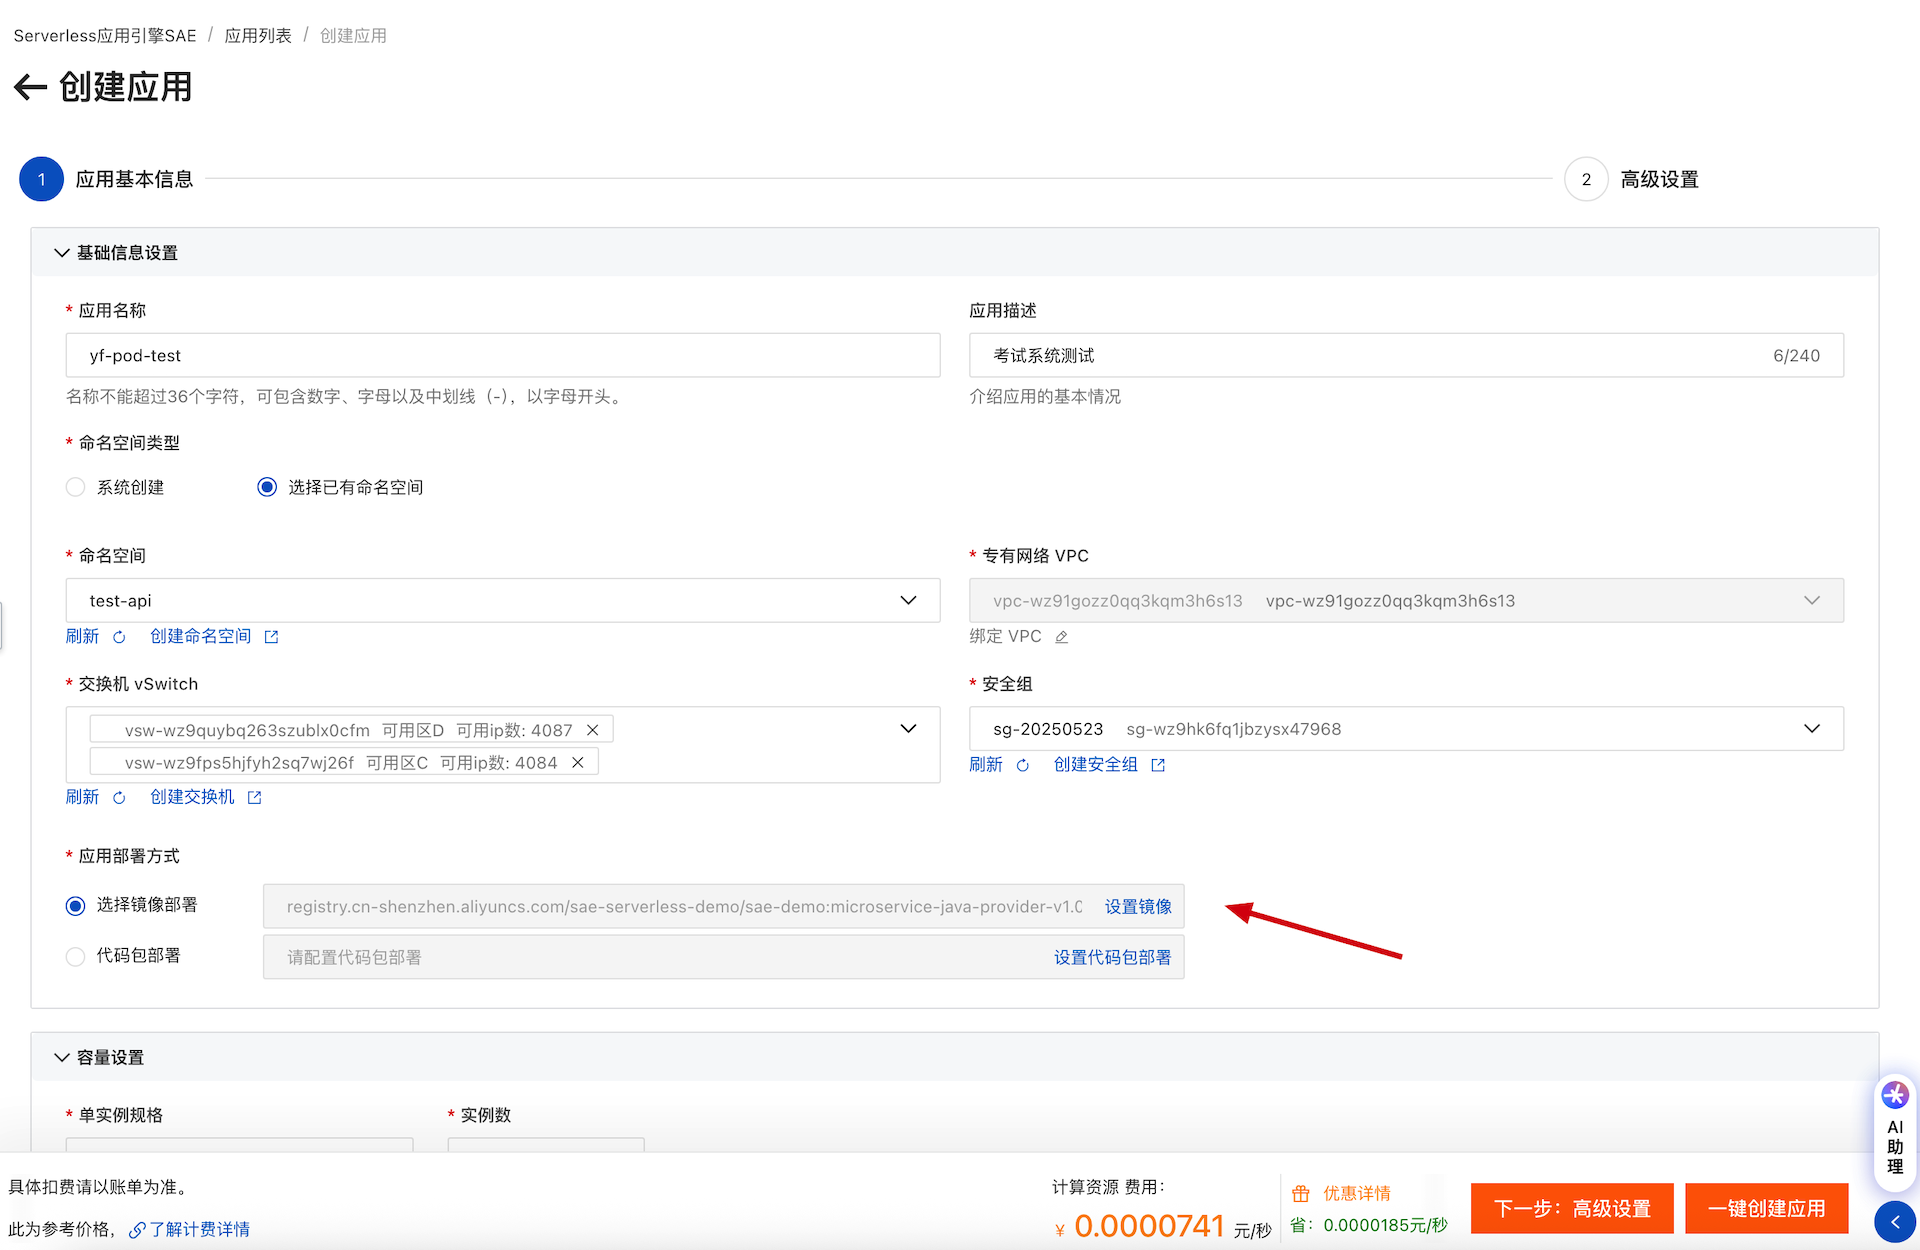Image resolution: width=1920 pixels, height=1250 pixels.
Task: Select the 代码包部署 radio option
Action: (76, 957)
